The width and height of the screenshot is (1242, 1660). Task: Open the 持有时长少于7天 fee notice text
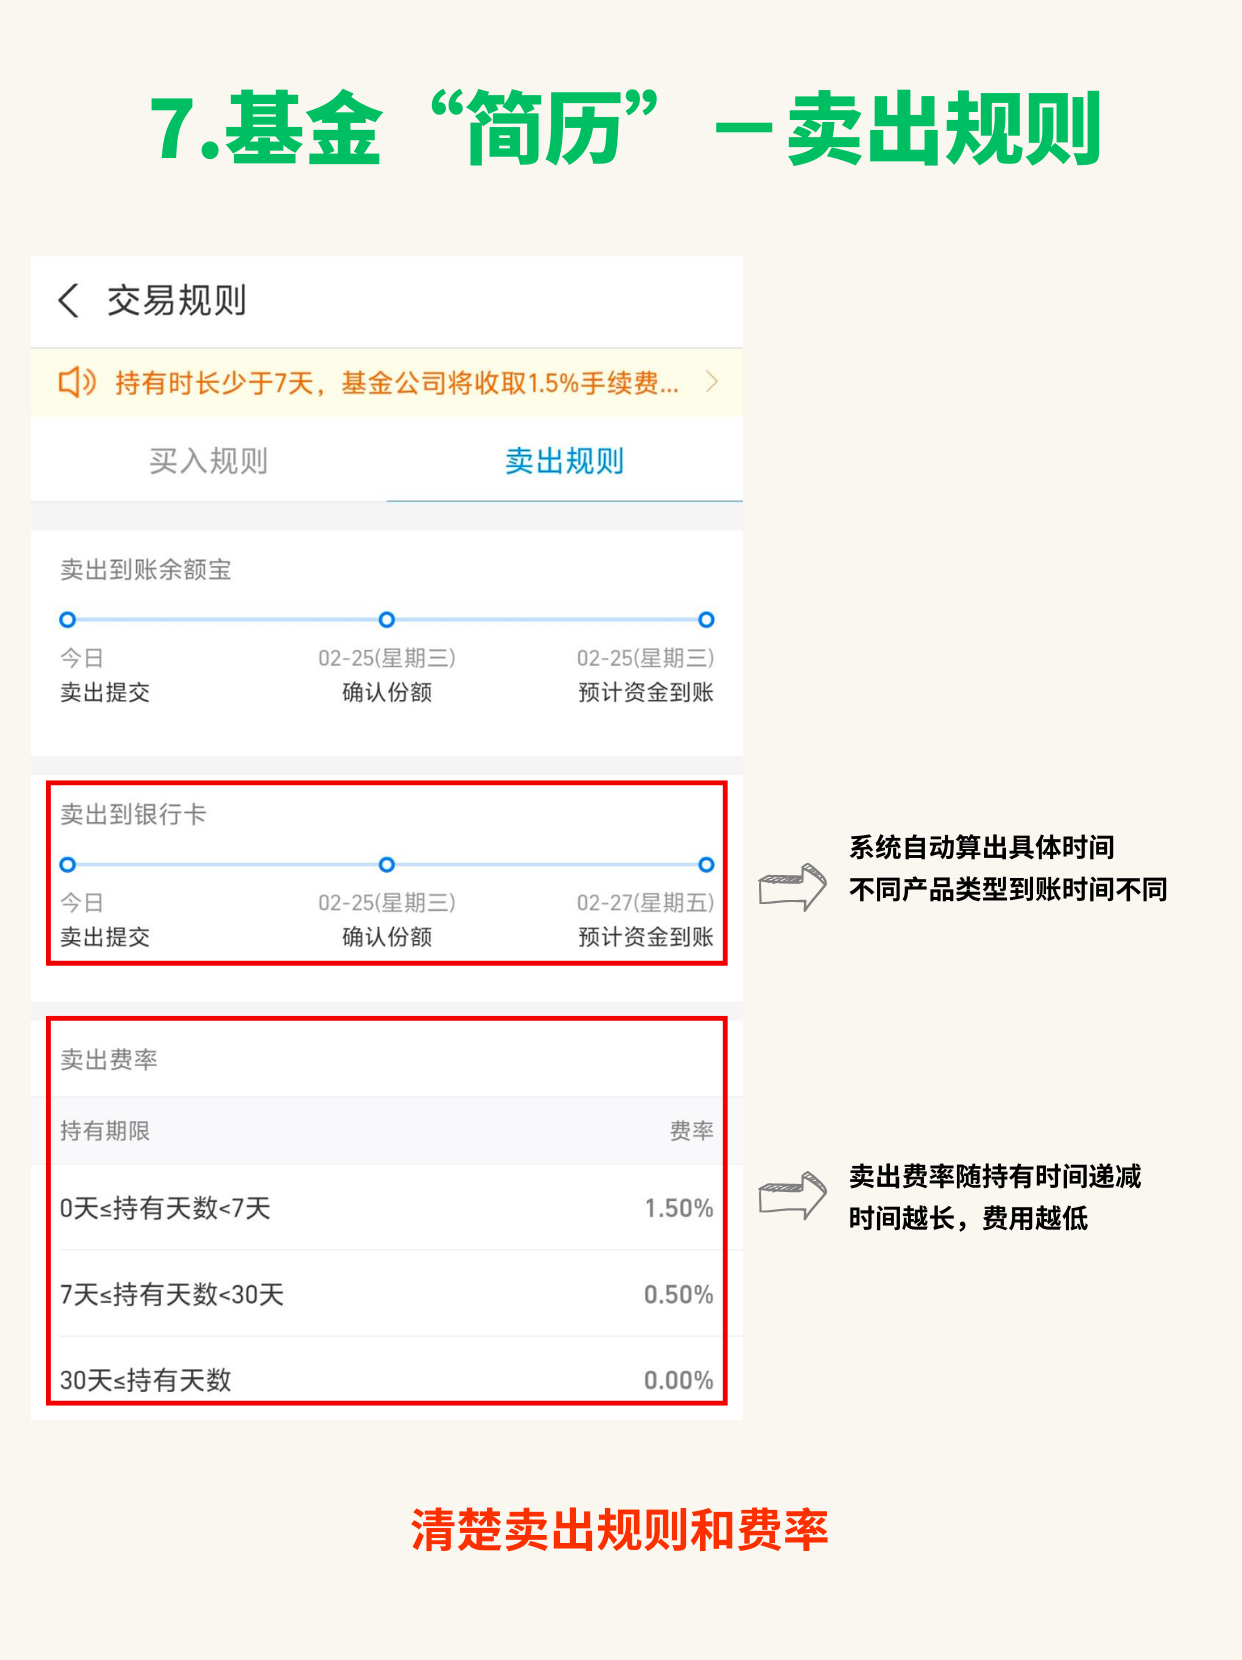tap(396, 383)
